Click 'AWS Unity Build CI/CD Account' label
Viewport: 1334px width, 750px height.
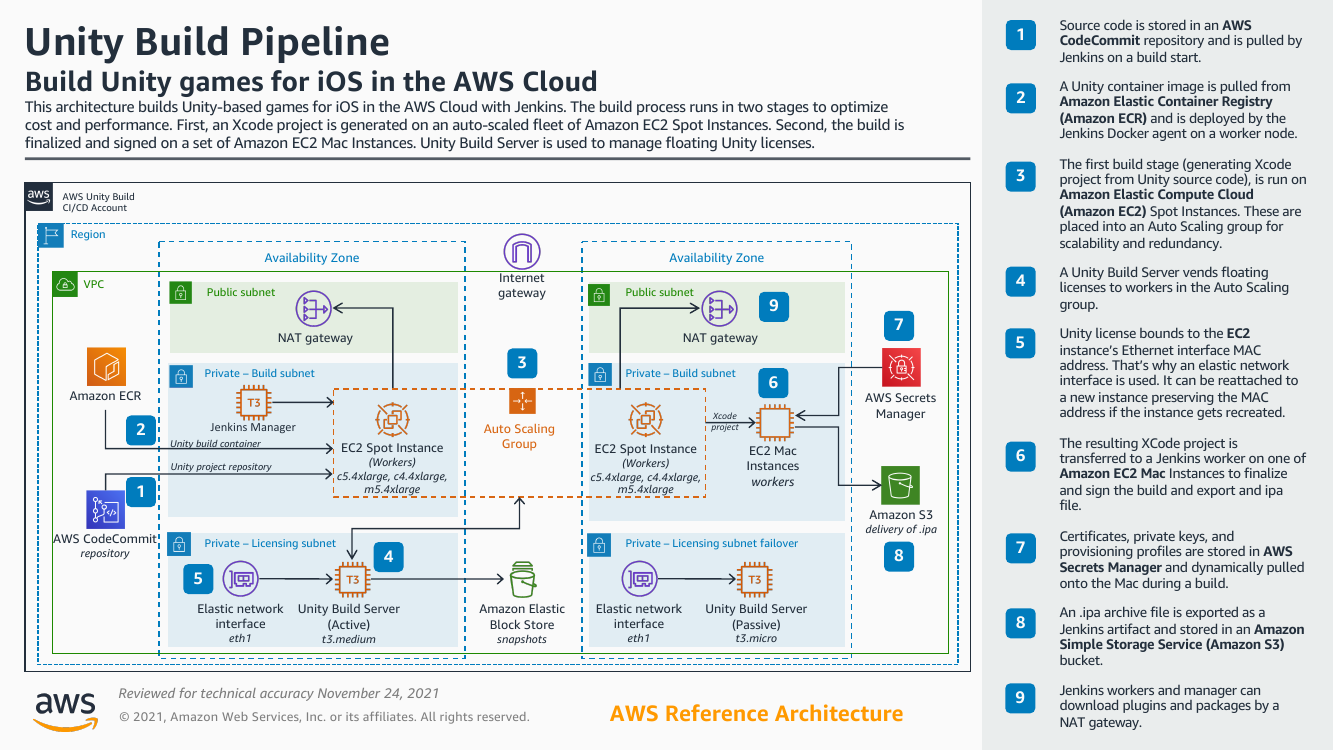tap(98, 202)
